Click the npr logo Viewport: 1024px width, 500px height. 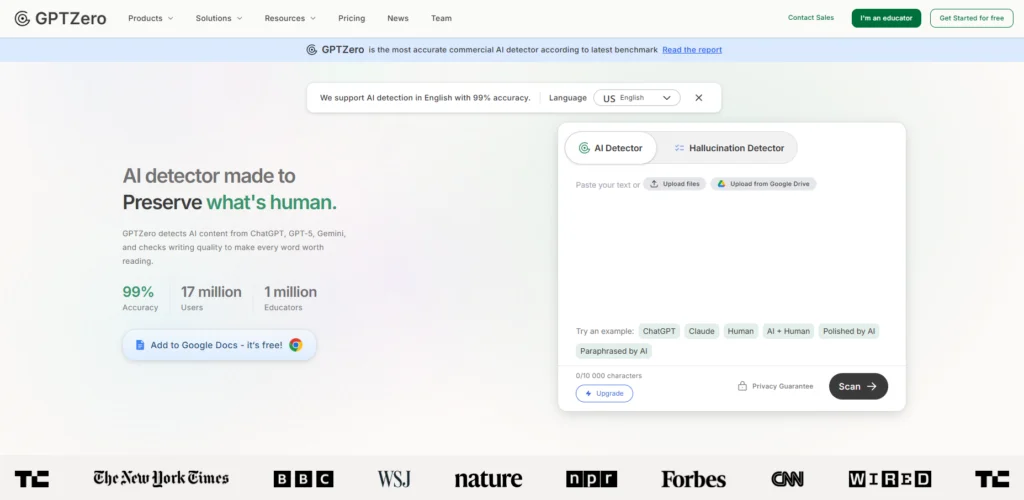[592, 479]
